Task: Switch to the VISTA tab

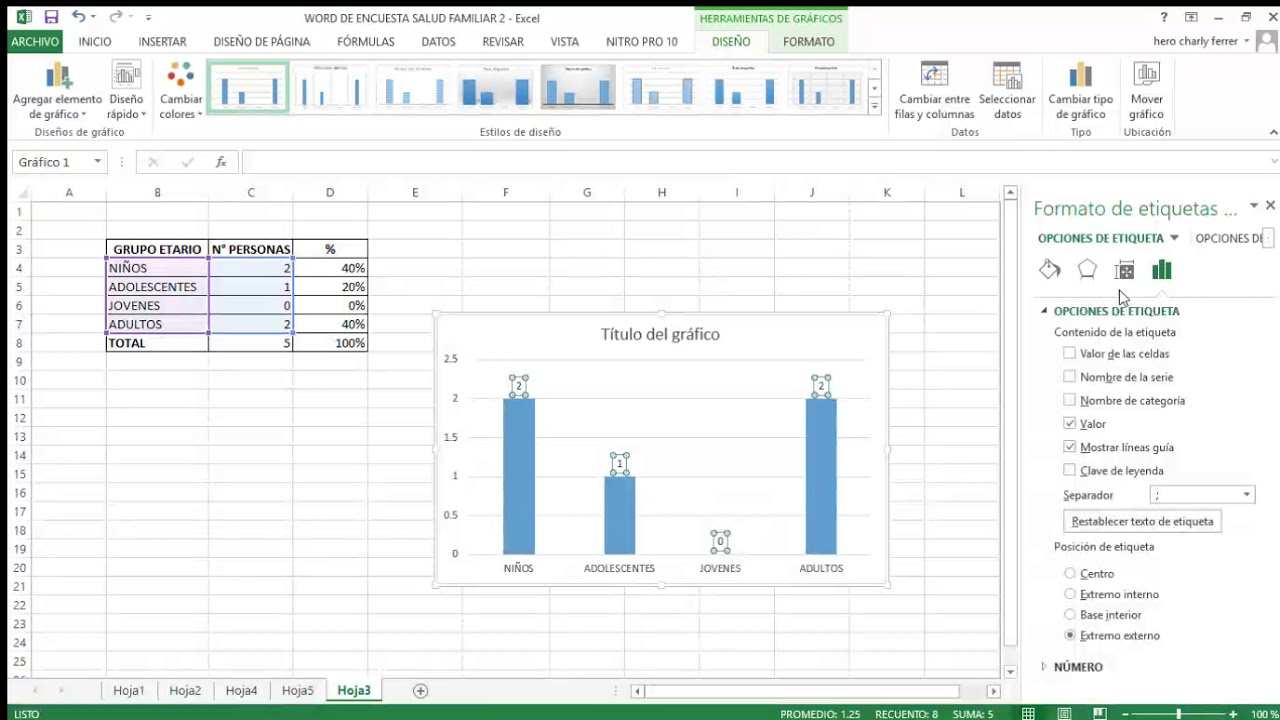Action: (x=565, y=42)
